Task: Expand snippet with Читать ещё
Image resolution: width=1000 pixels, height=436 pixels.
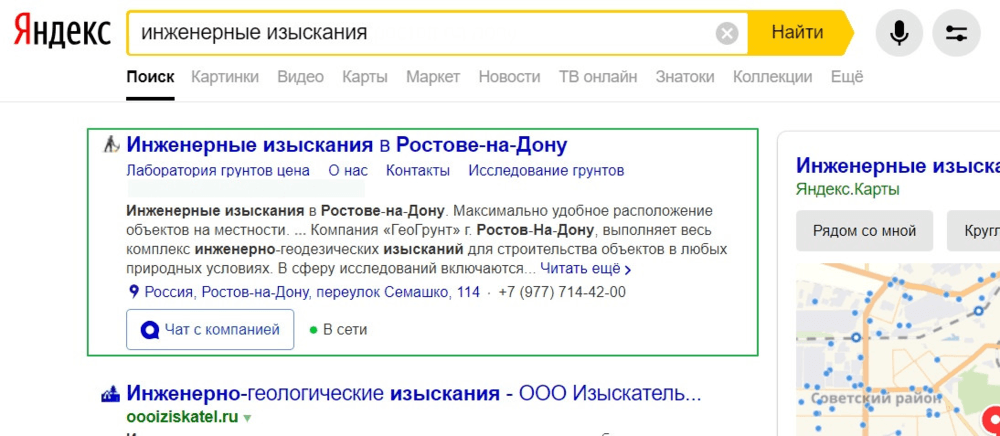Action: [585, 269]
